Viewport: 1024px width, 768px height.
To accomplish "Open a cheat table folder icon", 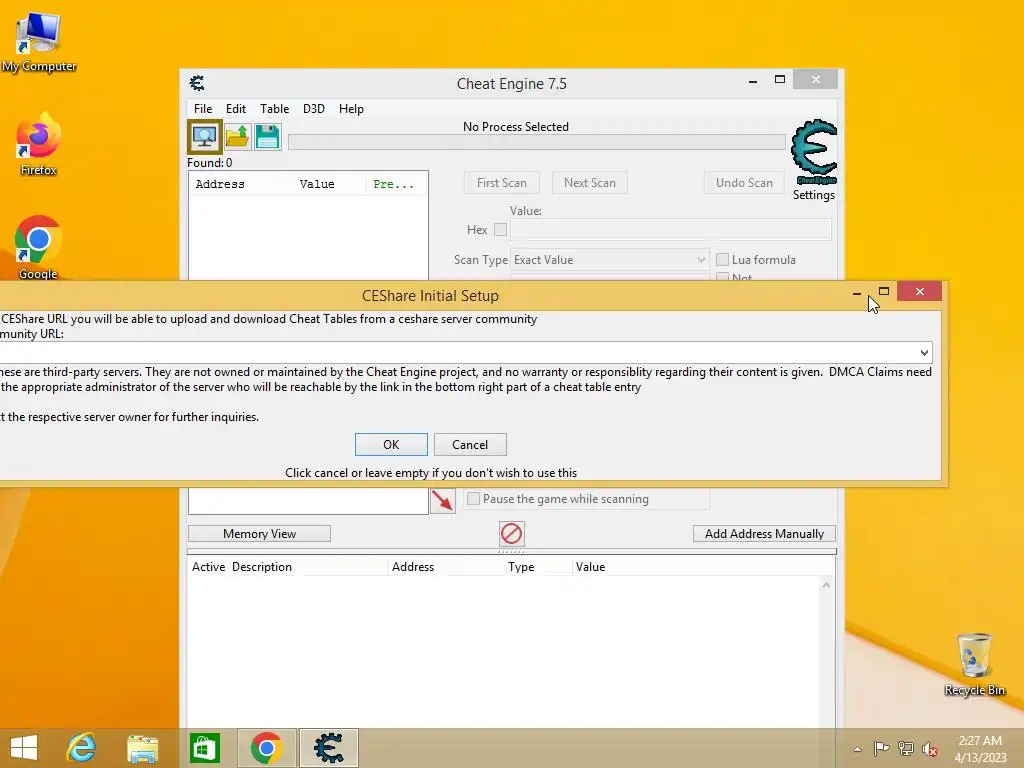I will (x=237, y=136).
